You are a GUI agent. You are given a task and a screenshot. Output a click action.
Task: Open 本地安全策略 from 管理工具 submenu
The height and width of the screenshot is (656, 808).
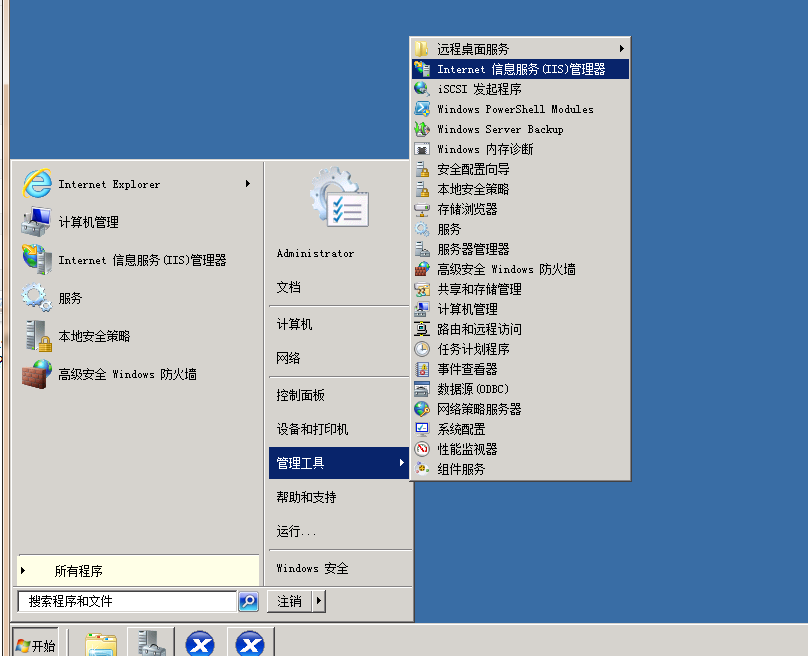[x=520, y=189]
